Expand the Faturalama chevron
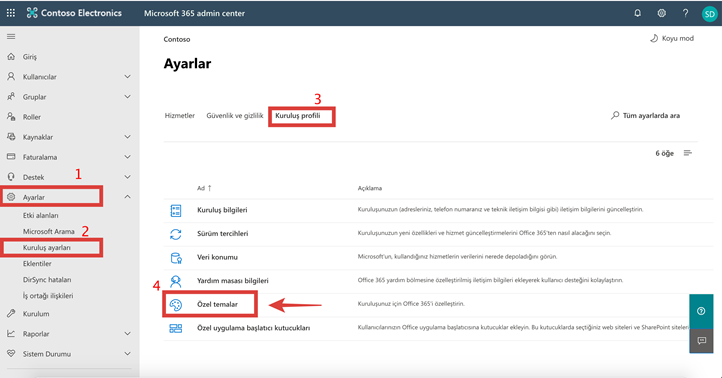722x378 pixels. tap(128, 157)
